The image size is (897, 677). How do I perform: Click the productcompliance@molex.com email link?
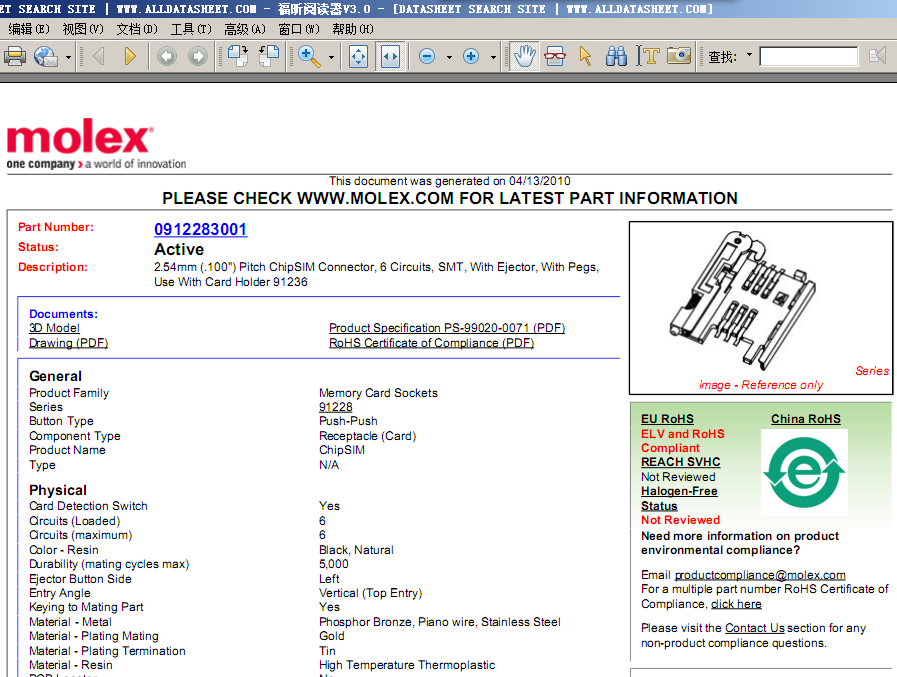760,575
